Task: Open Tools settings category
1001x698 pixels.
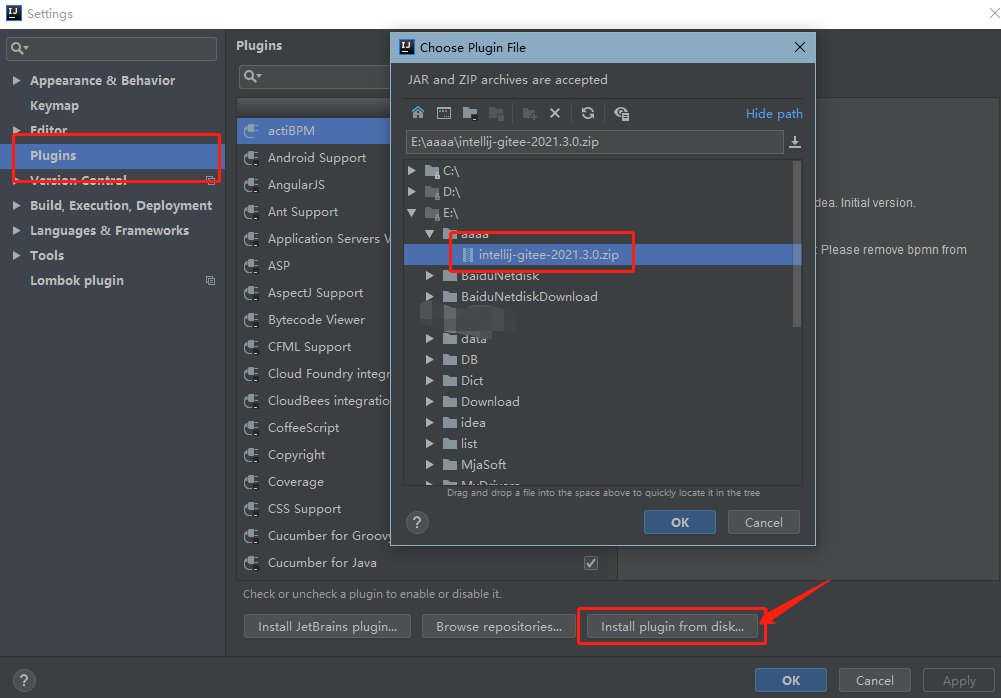Action: 47,255
